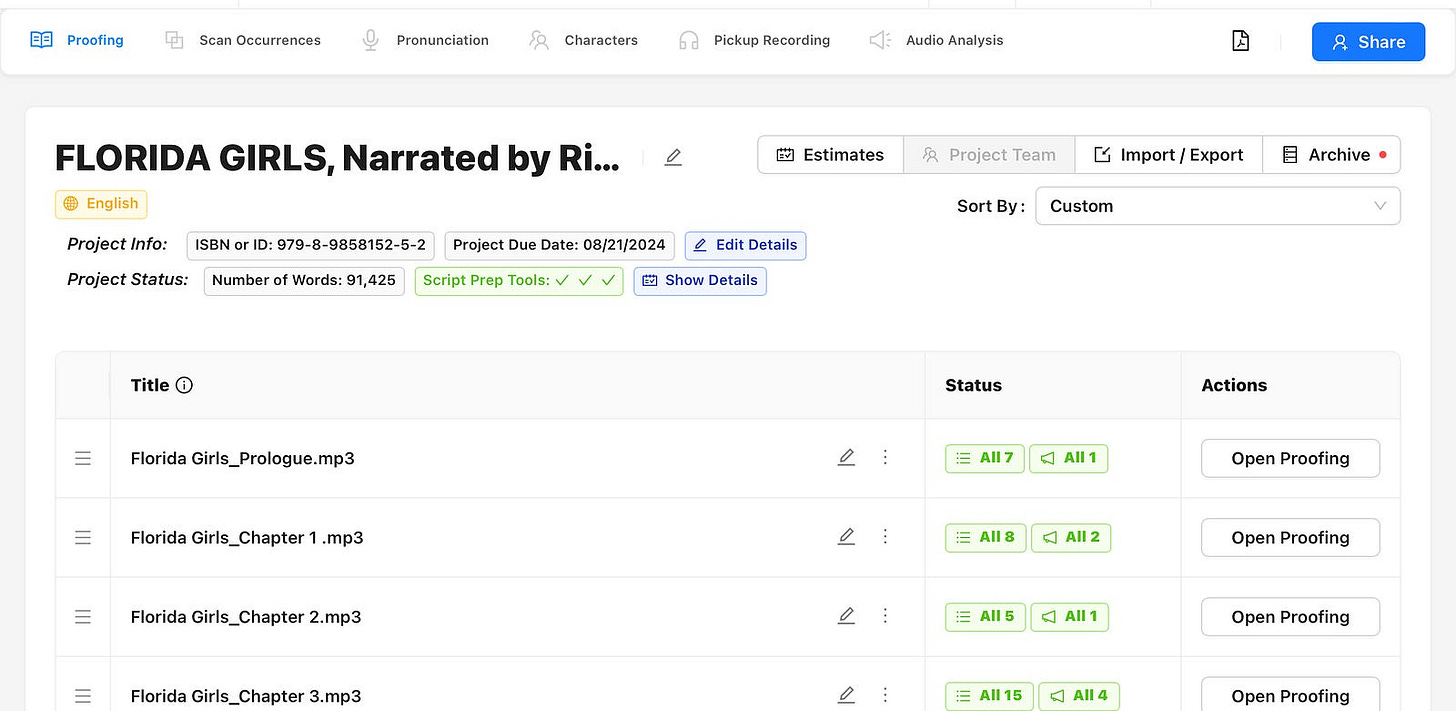Screen dimensions: 1456x711
Task: Open Proofing for Chapter 1
Action: (x=1290, y=537)
